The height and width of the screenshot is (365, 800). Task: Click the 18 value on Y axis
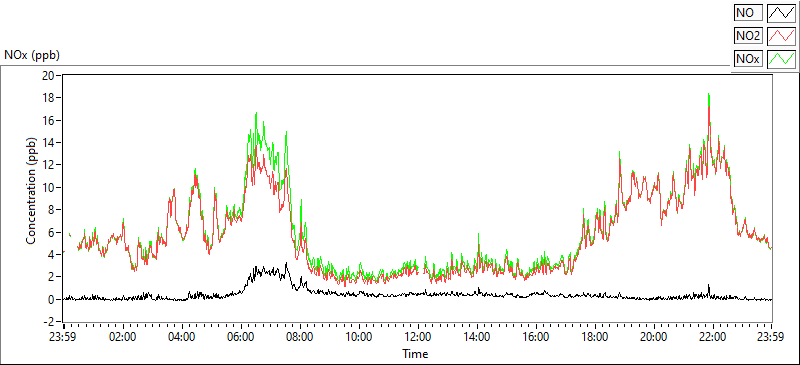49,98
